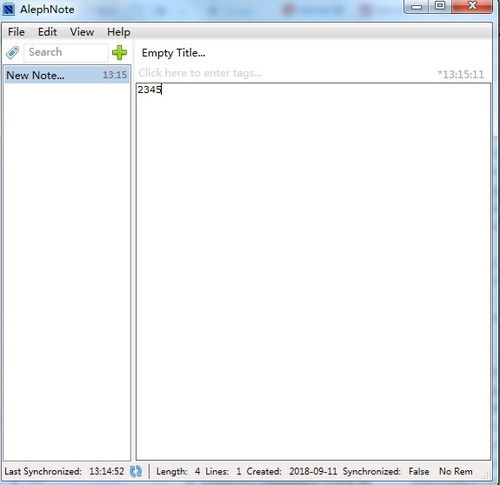Viewport: 500px width, 485px height.
Task: Open the Help menu
Action: point(118,32)
